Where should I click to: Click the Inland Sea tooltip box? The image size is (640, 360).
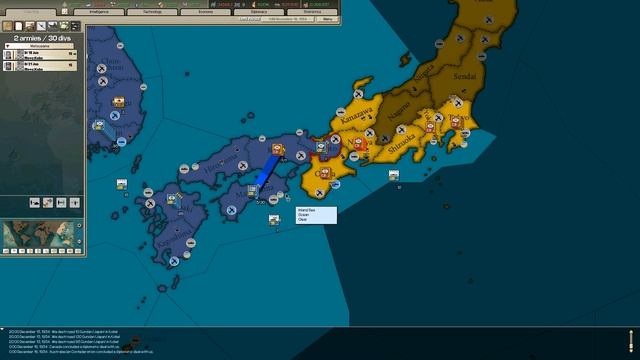point(316,215)
